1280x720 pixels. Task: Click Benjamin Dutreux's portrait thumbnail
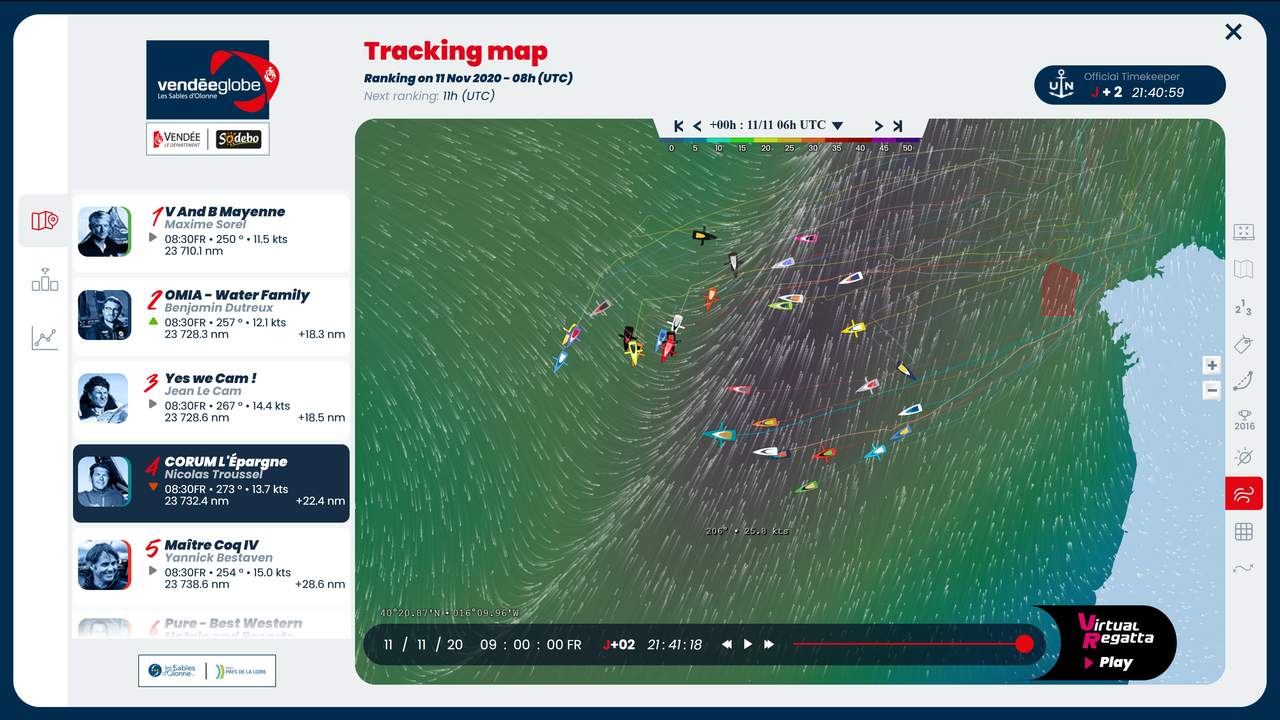(105, 315)
